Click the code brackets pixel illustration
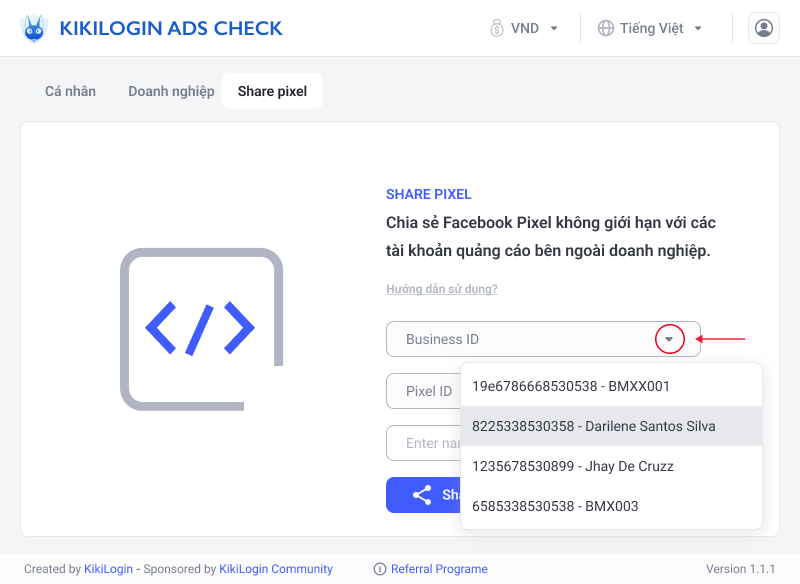Screen dimensions: 800x584 click(x=202, y=329)
